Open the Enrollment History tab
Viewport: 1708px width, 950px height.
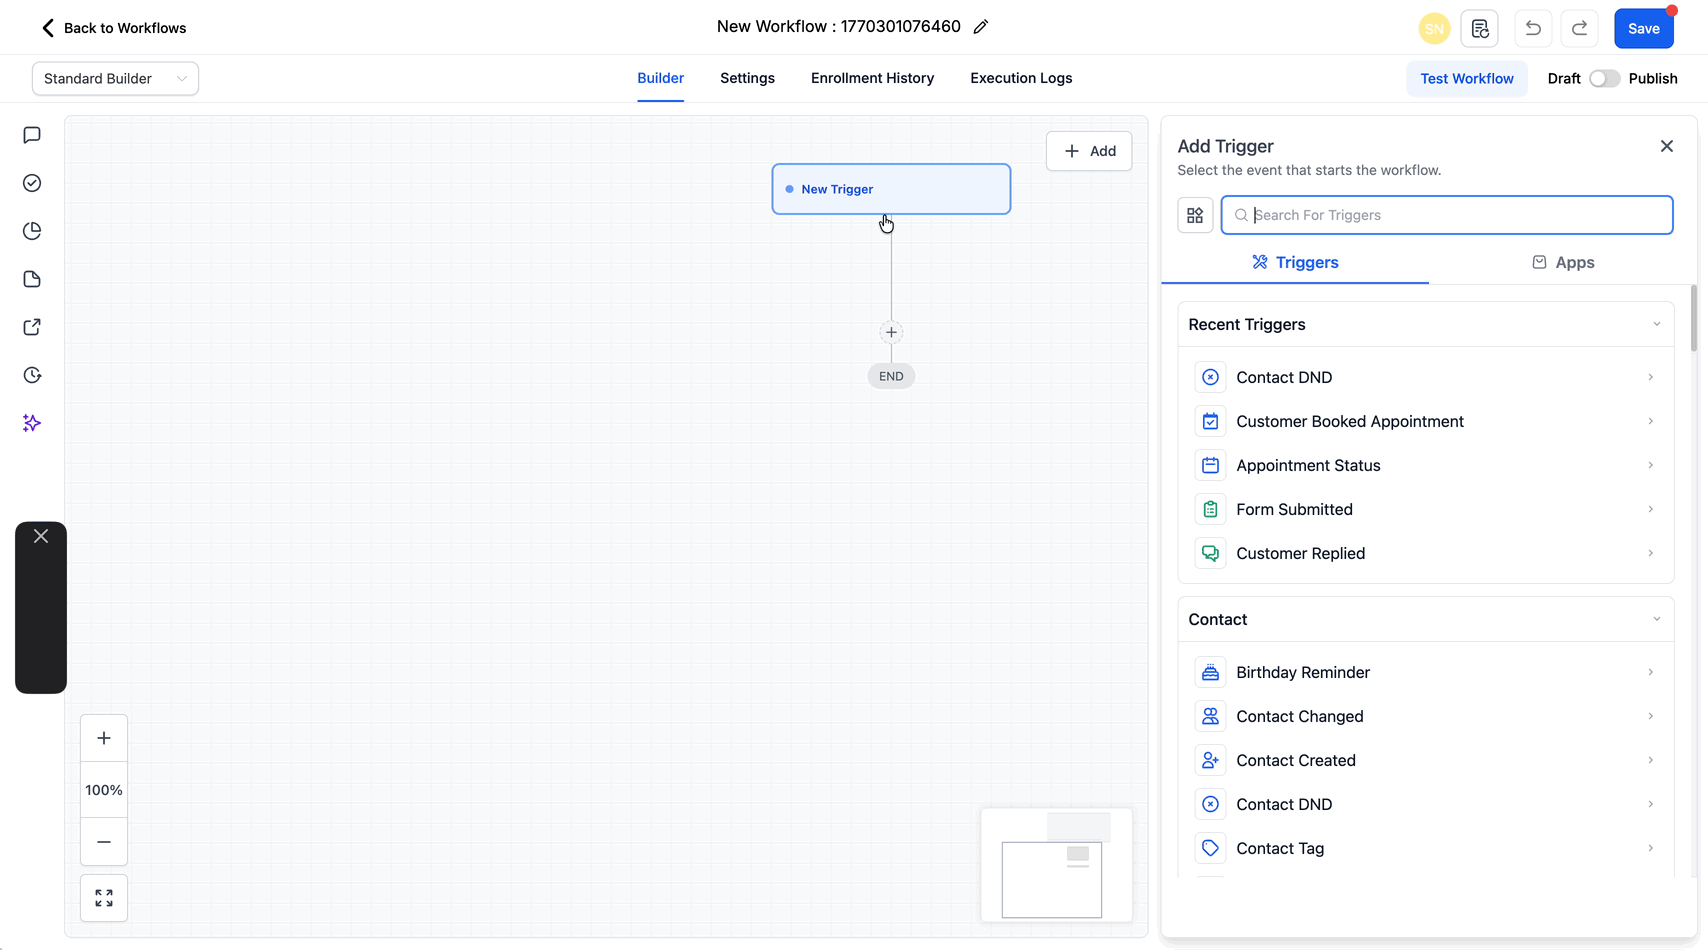[872, 78]
